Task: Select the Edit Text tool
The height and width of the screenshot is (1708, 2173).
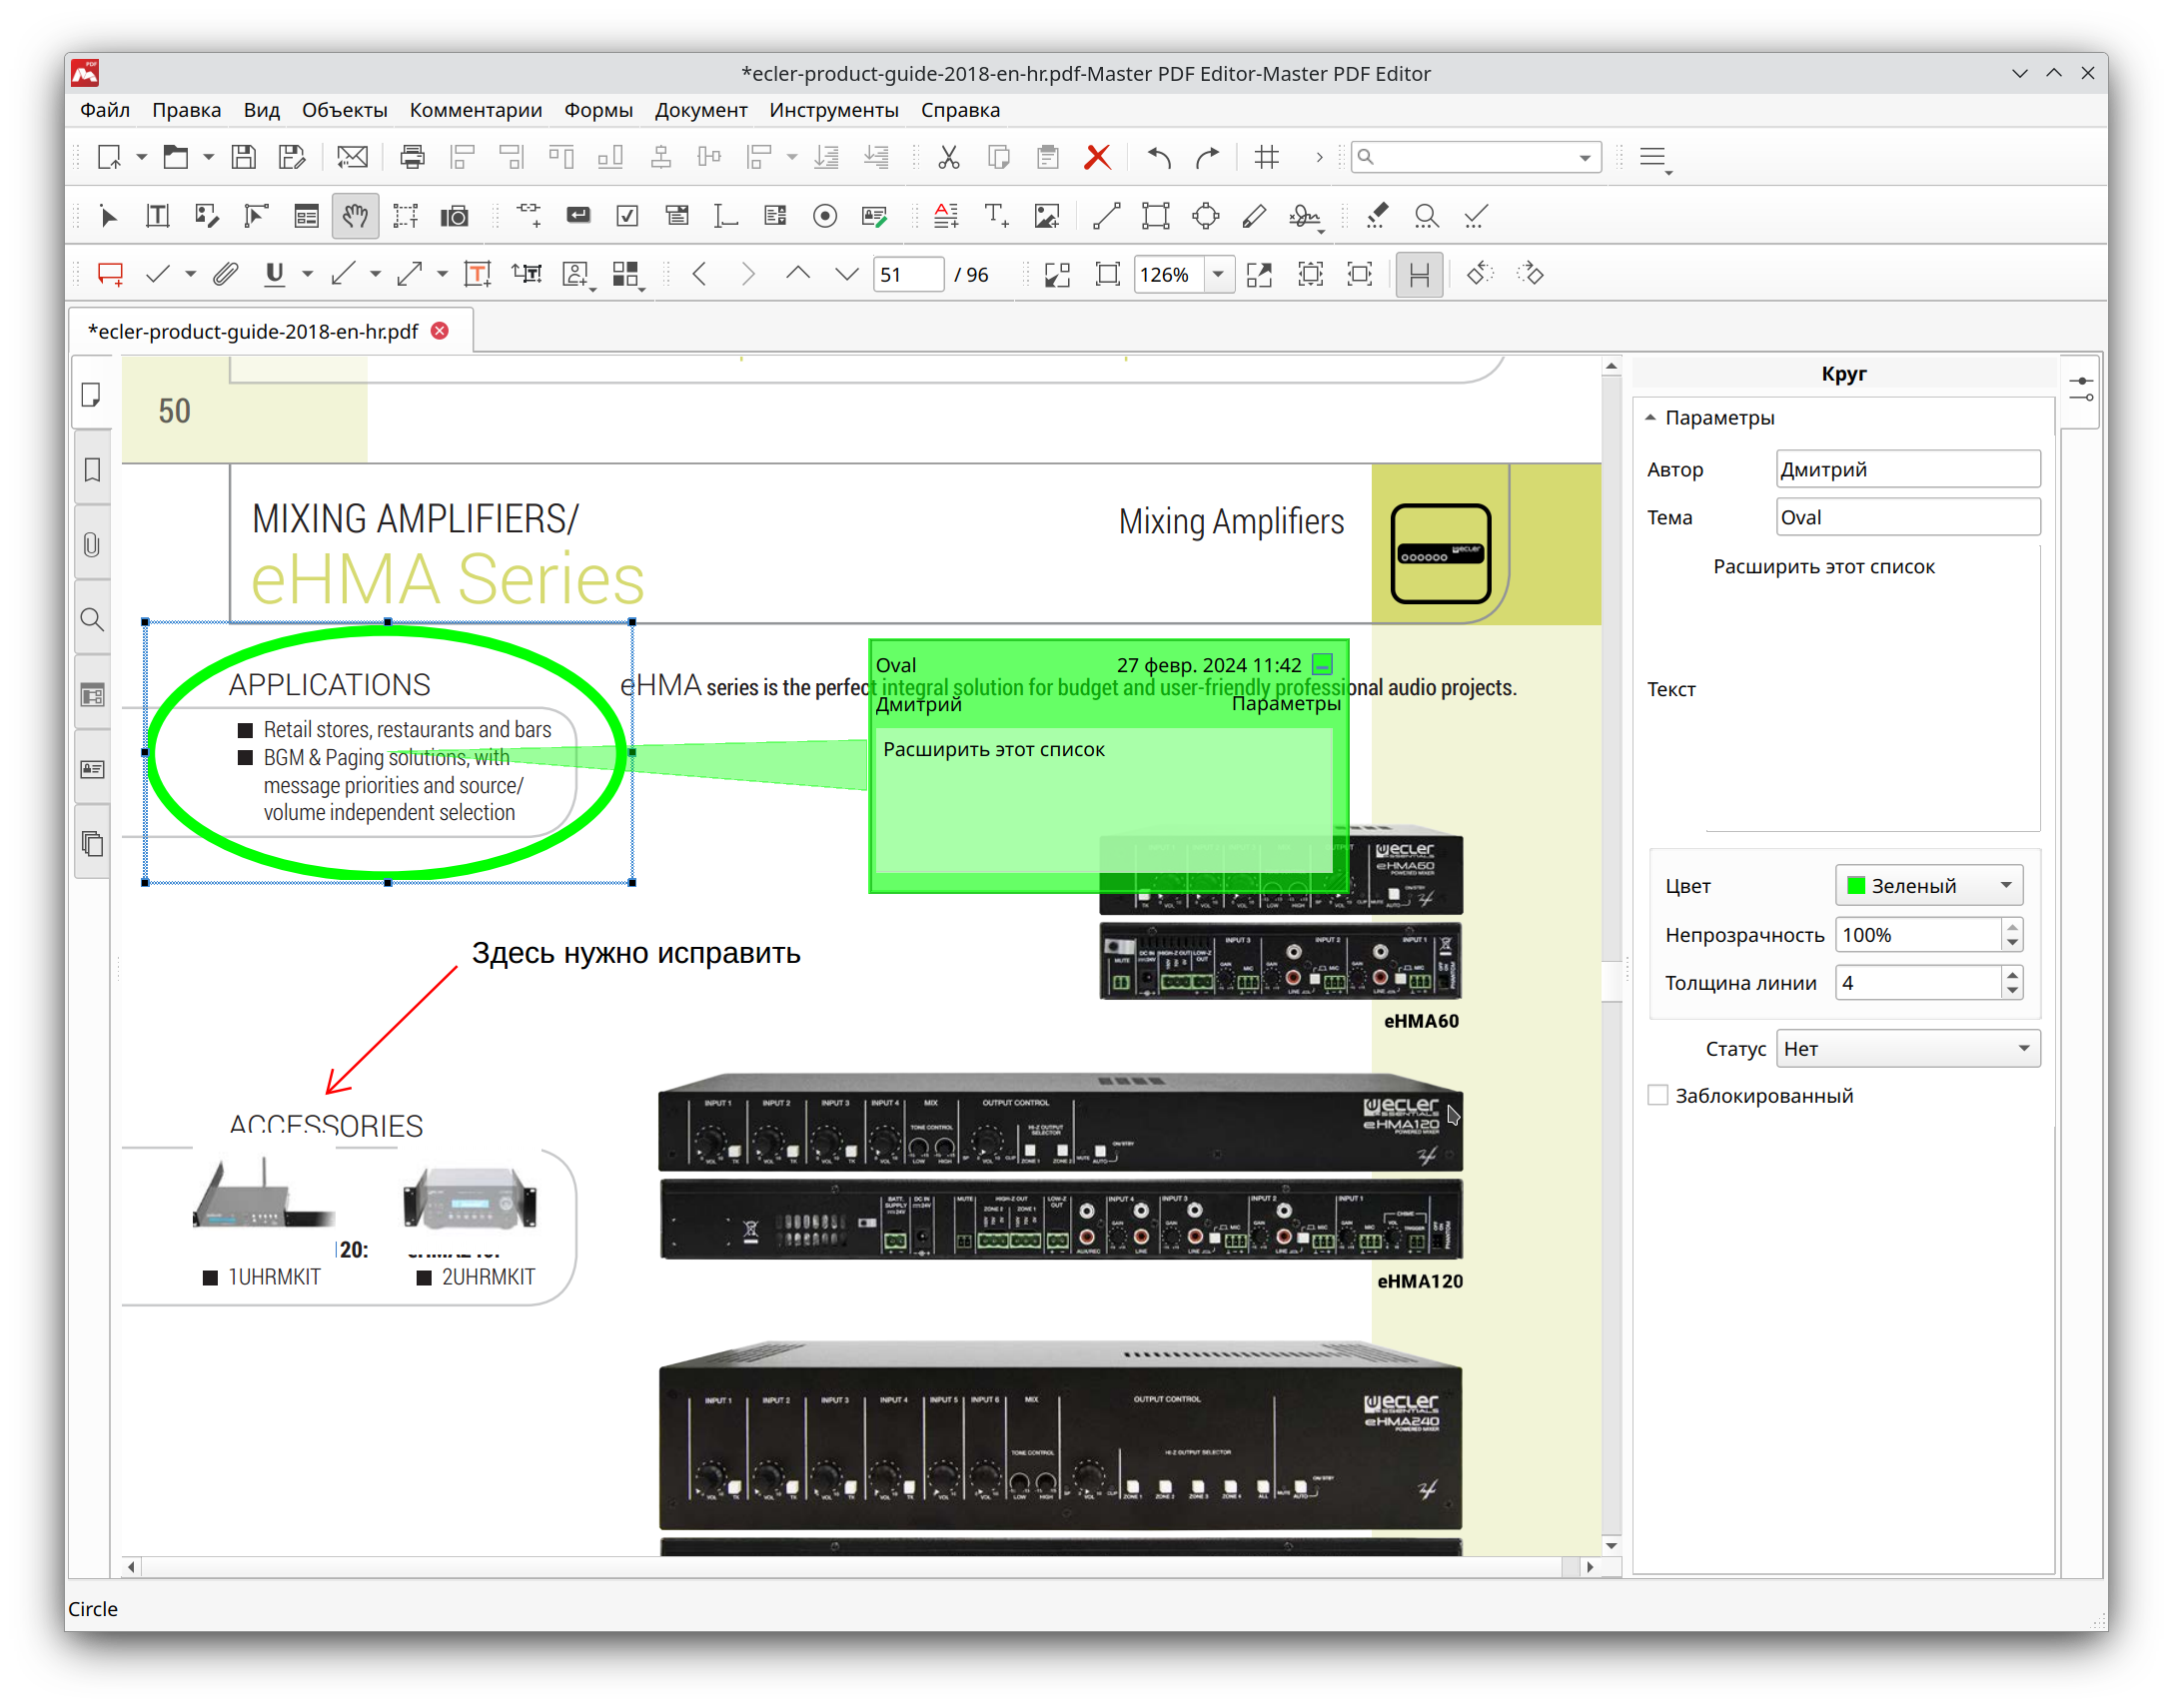Action: 157,216
